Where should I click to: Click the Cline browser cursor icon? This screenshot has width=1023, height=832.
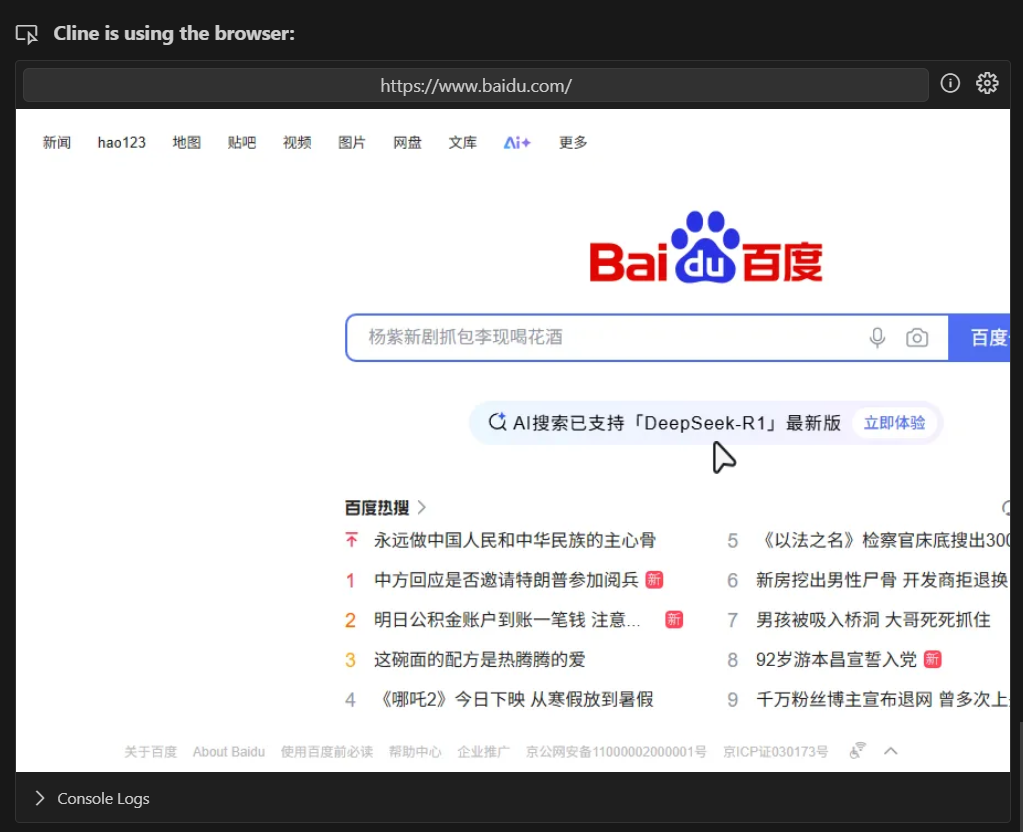[x=27, y=34]
